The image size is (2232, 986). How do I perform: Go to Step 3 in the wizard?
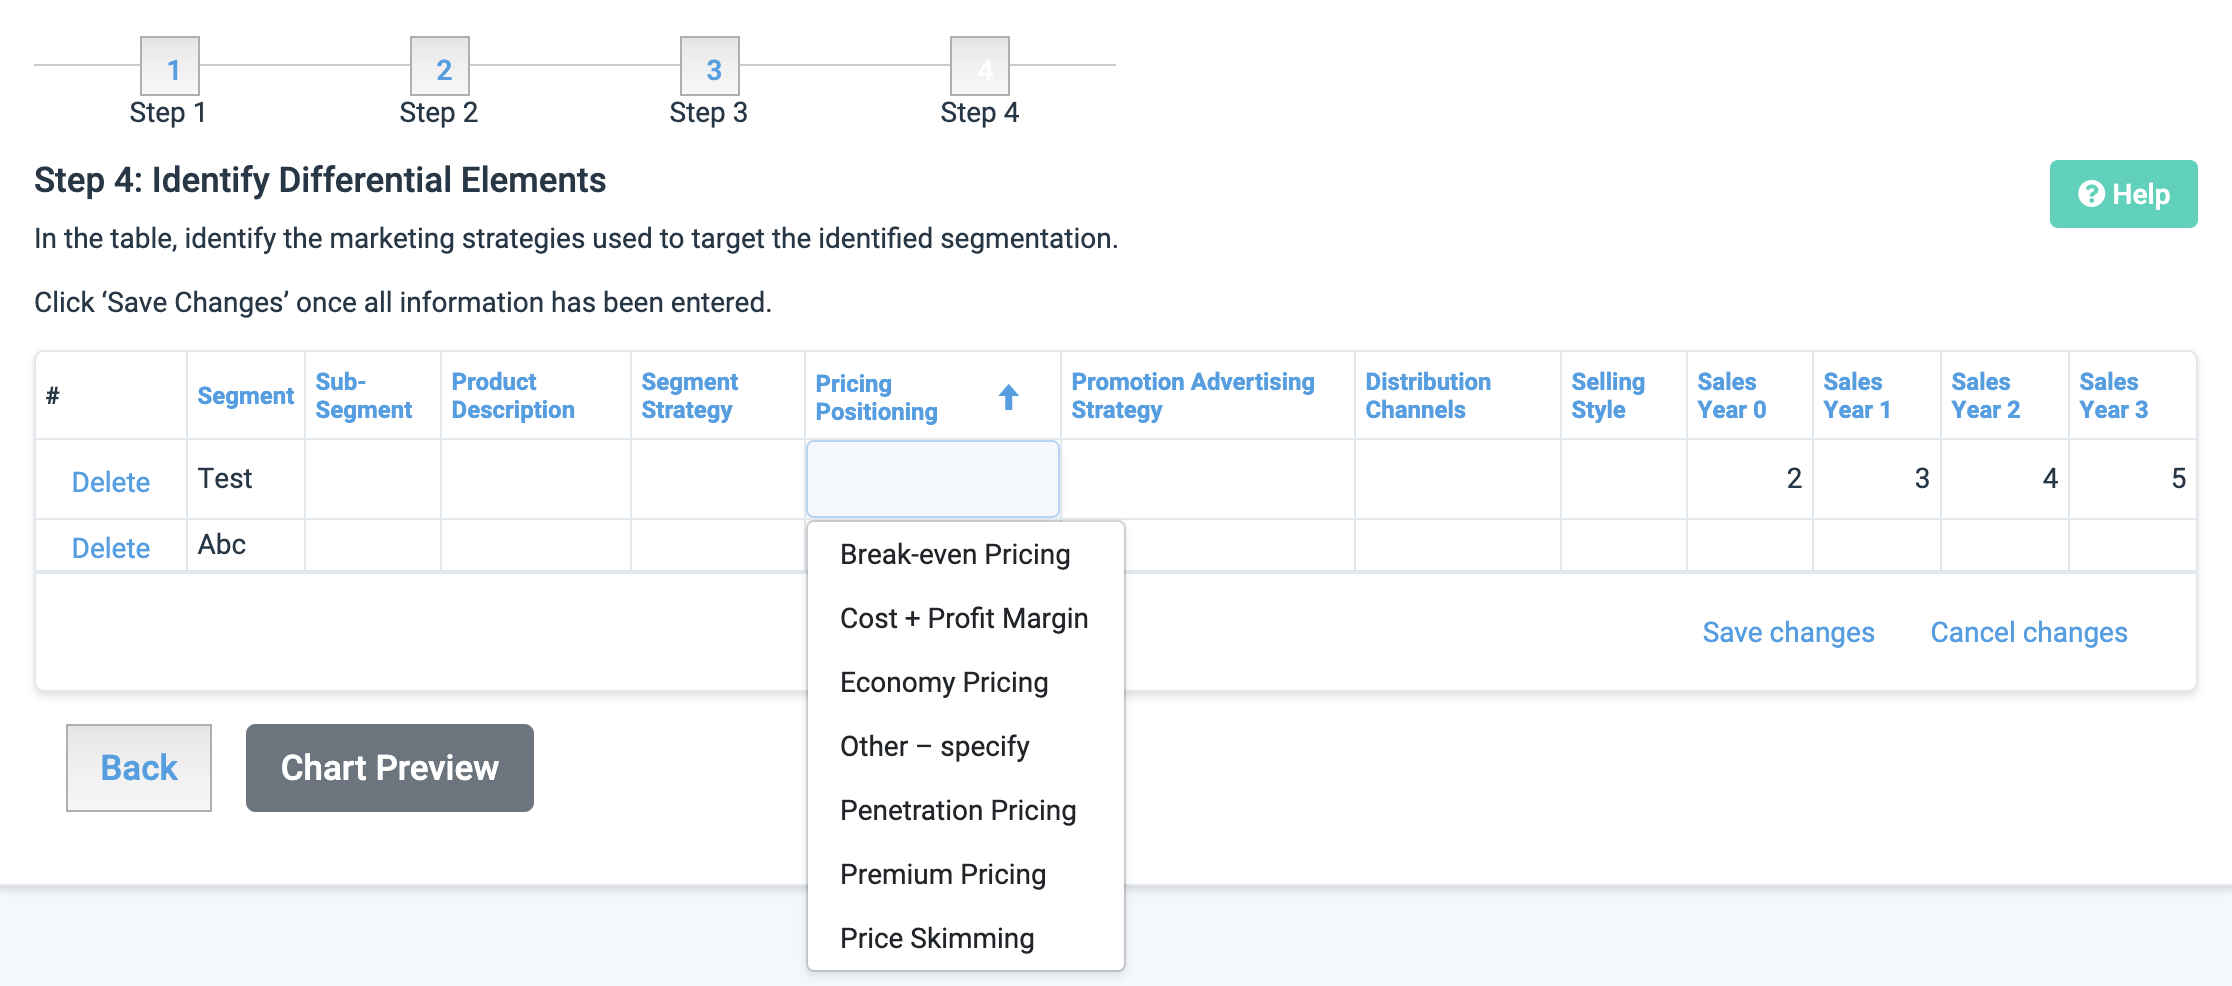click(710, 66)
